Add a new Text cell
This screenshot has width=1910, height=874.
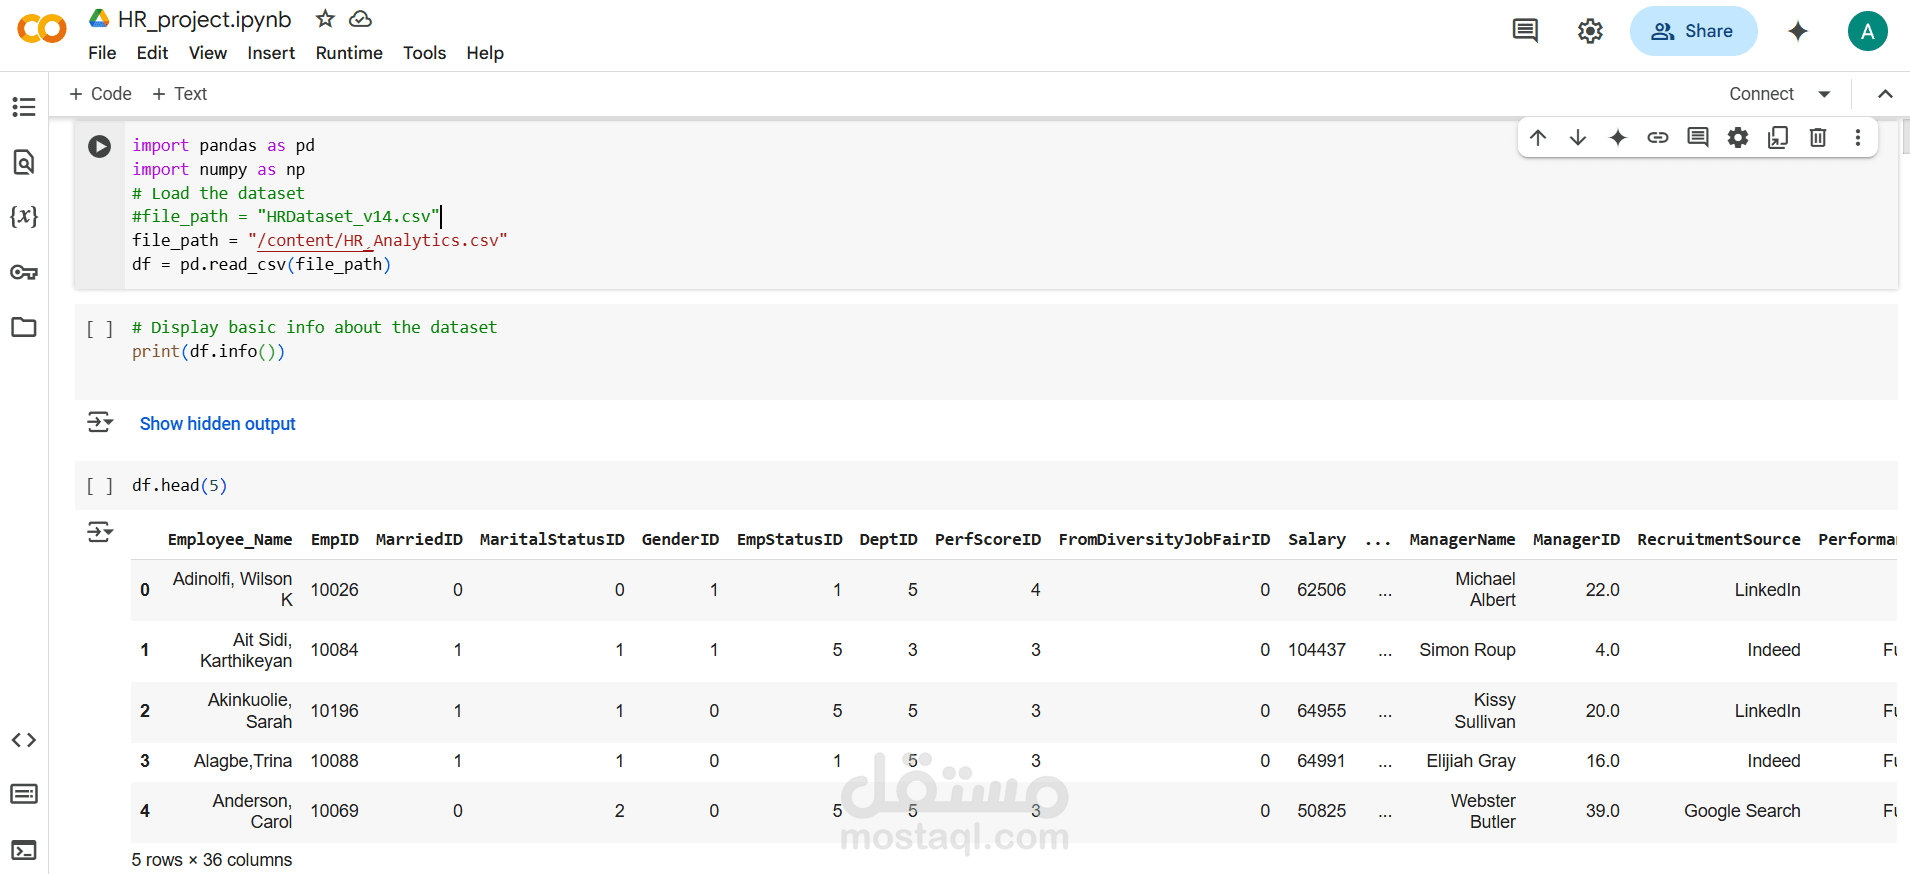coord(180,94)
